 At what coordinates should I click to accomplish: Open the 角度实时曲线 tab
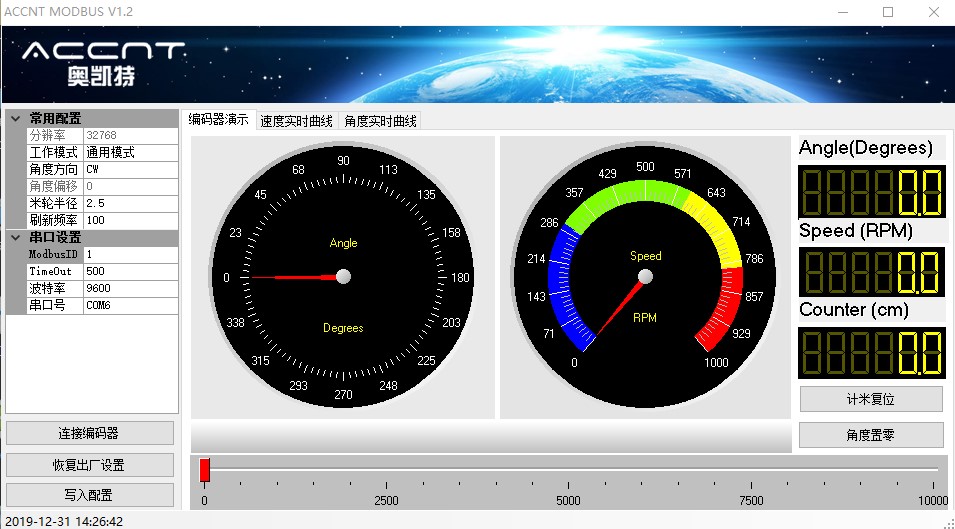coord(380,121)
